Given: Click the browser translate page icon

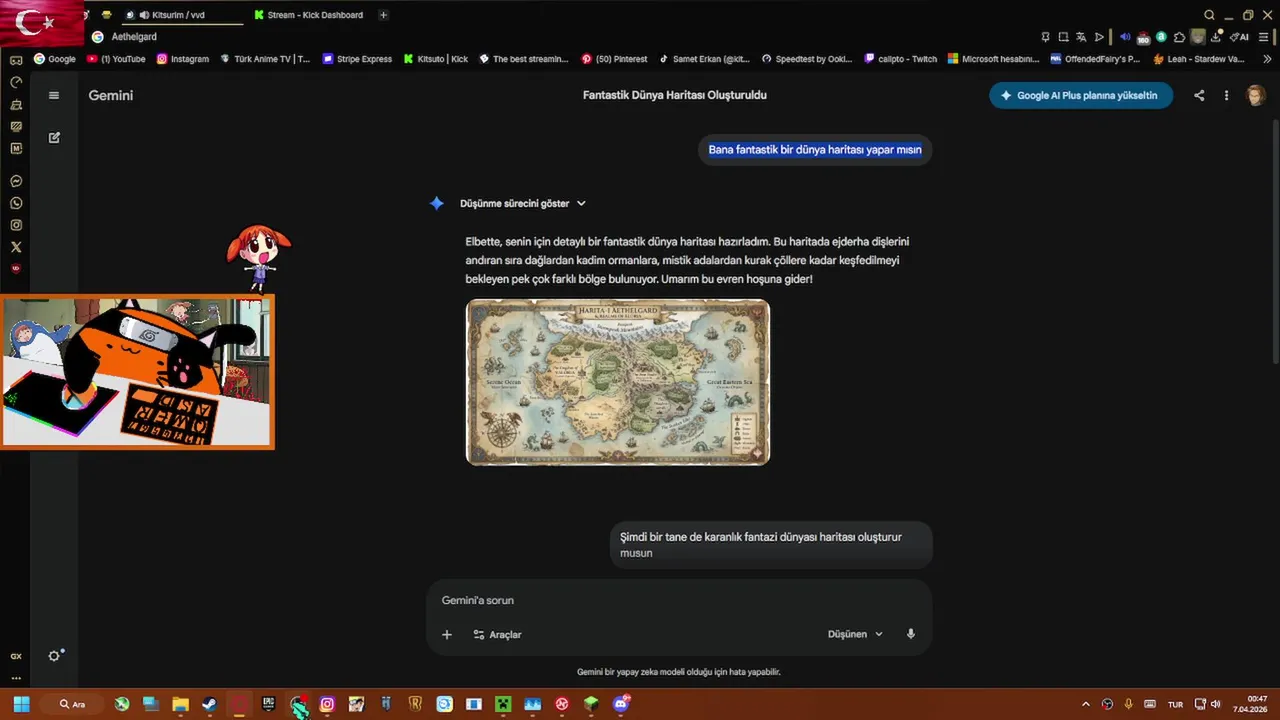Looking at the screenshot, I should [x=1081, y=37].
